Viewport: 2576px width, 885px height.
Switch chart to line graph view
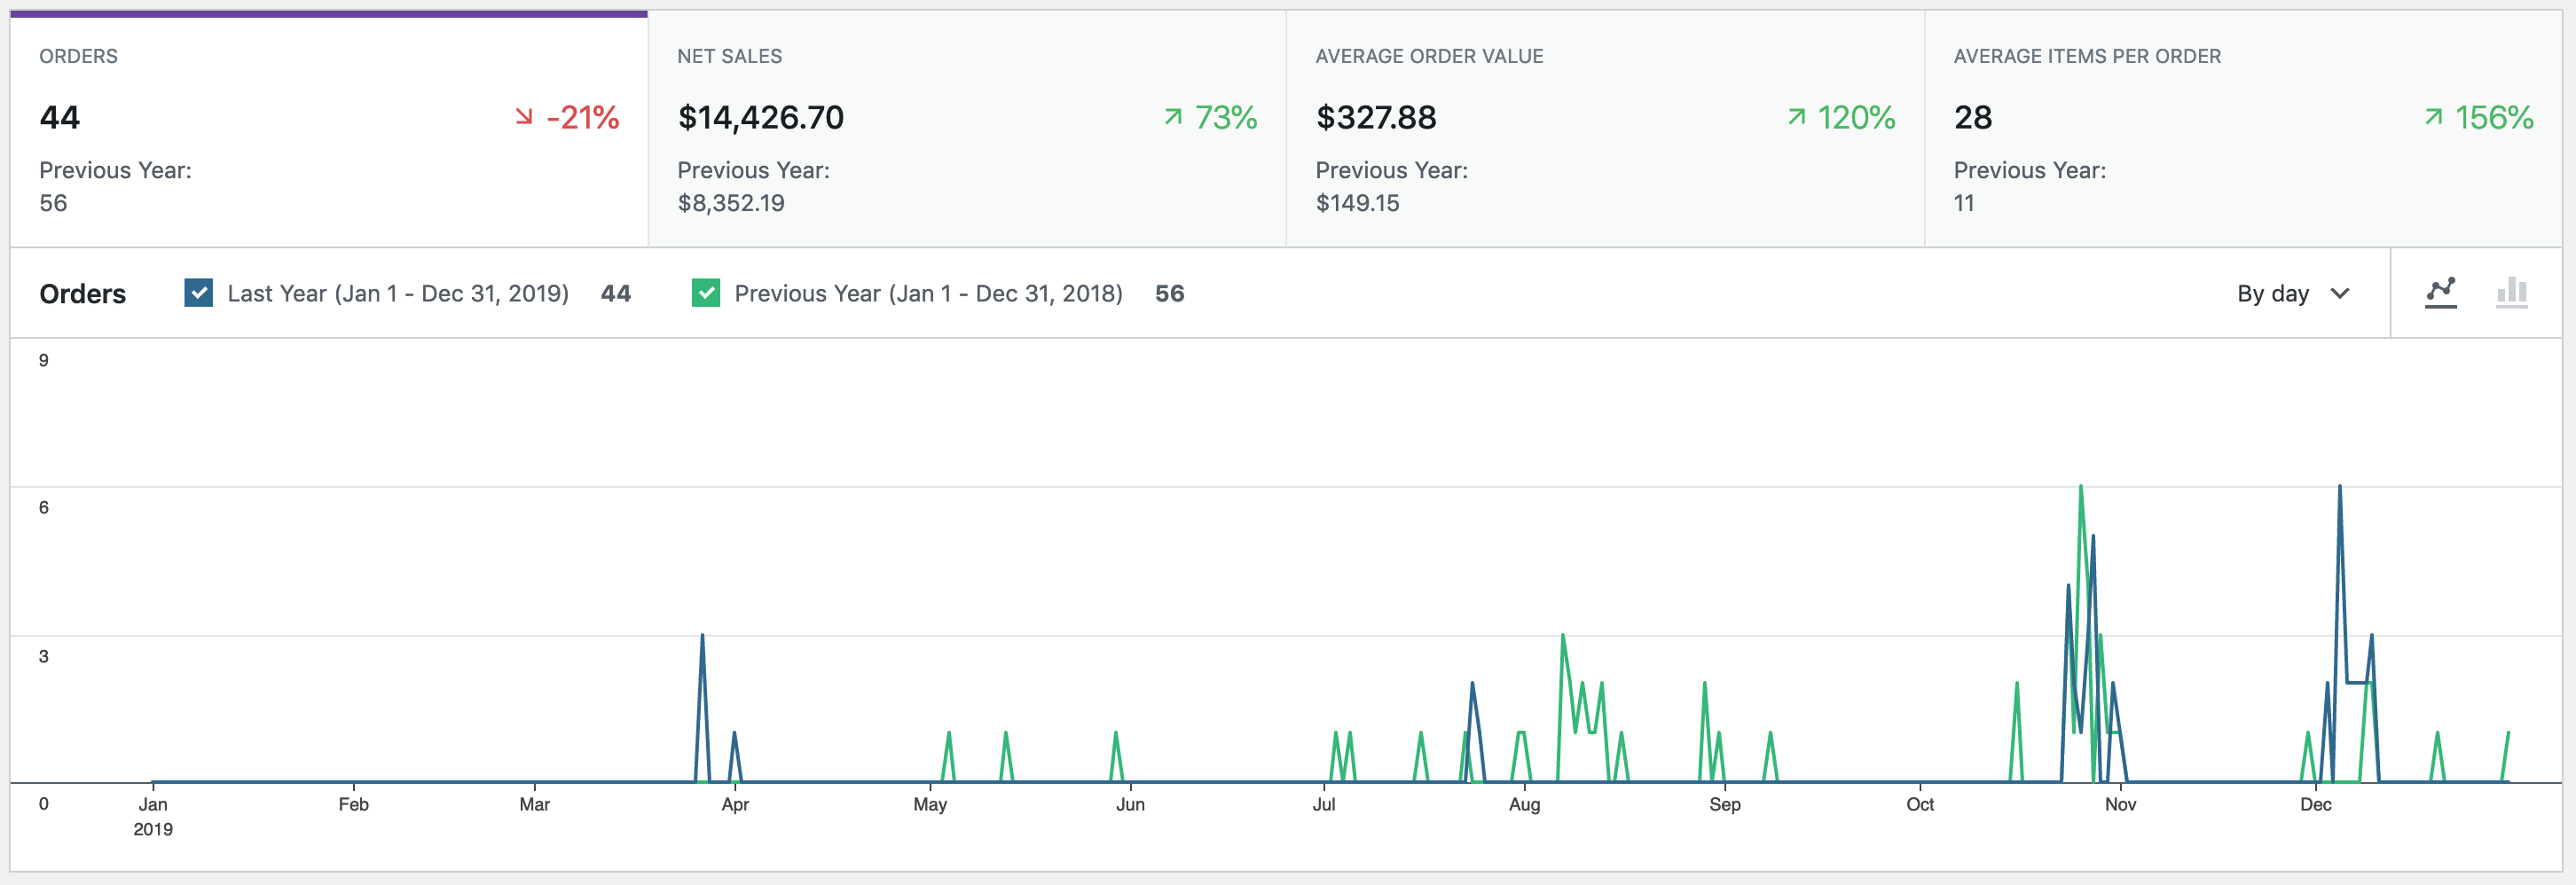click(x=2441, y=293)
